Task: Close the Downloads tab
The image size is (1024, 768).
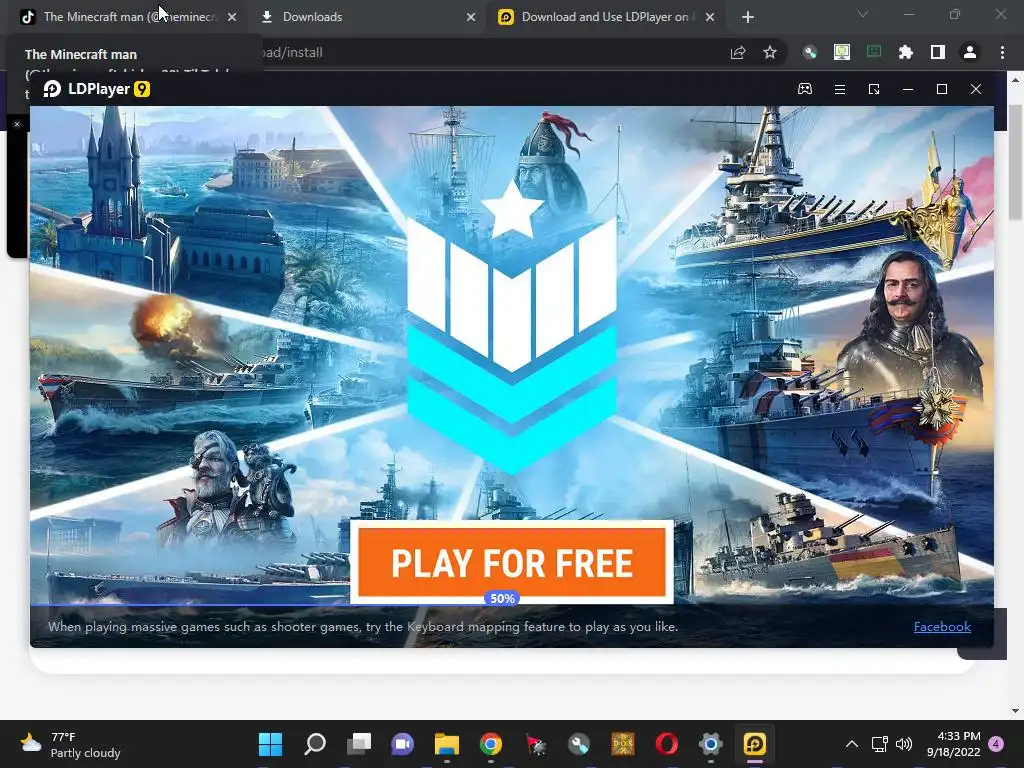Action: click(x=471, y=17)
